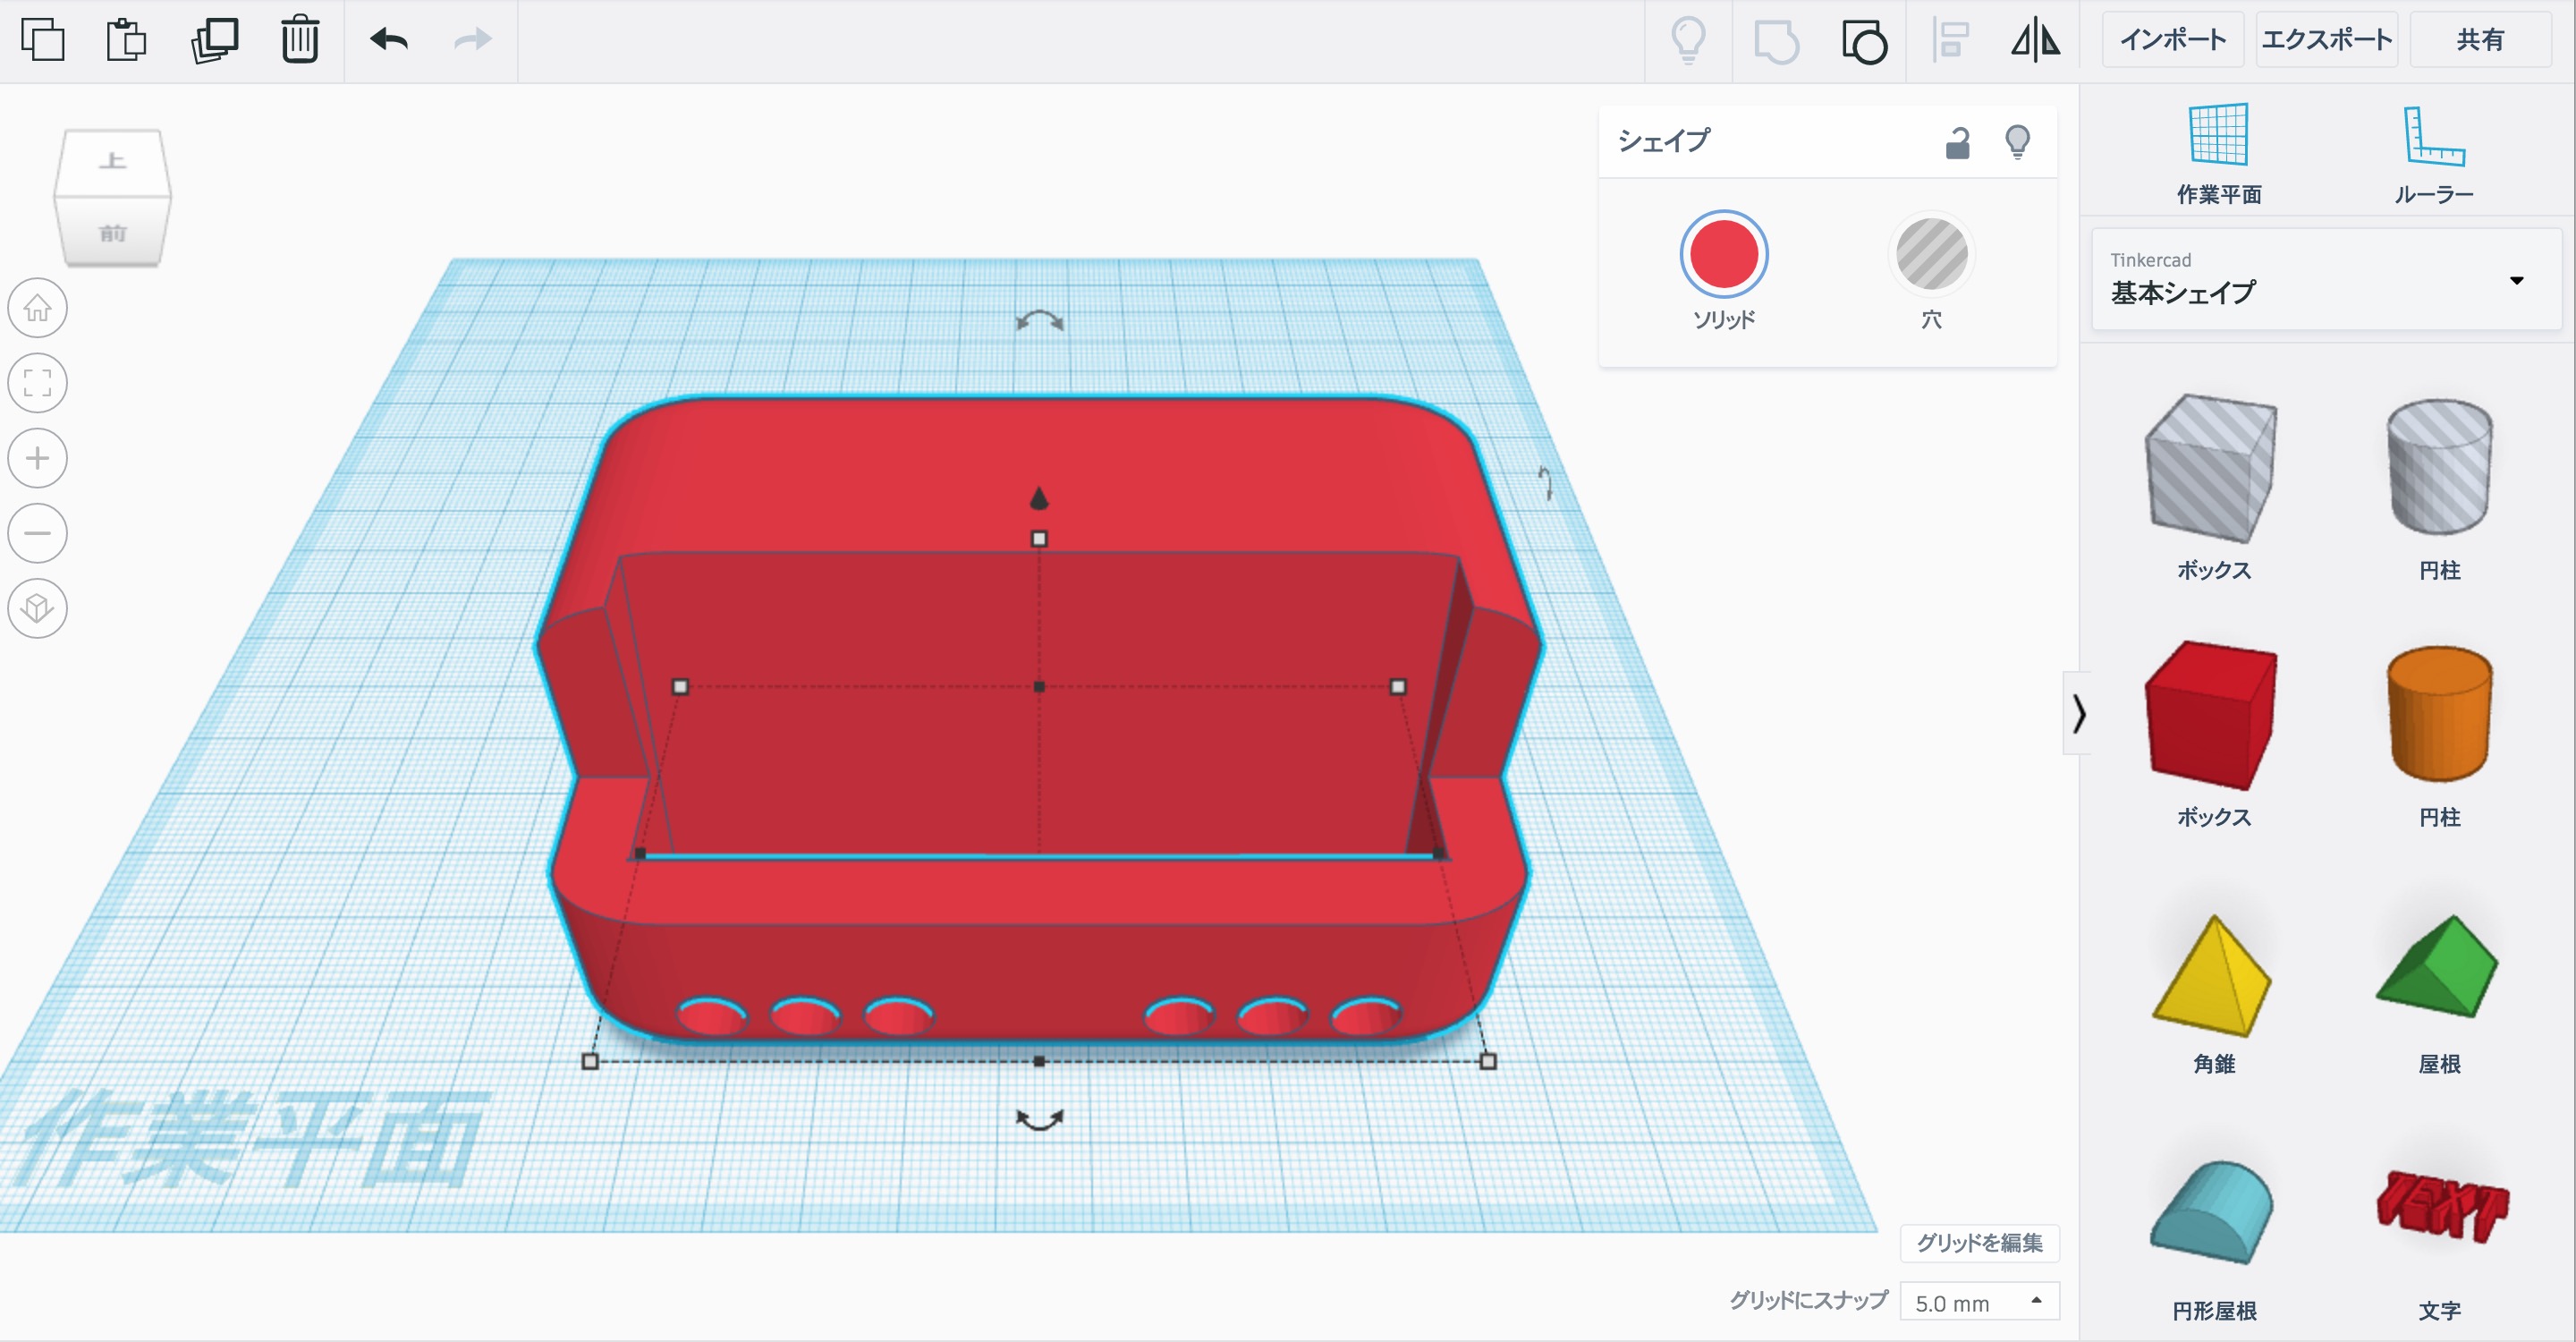The width and height of the screenshot is (2576, 1342).
Task: Select the 穴 (hole) option
Action: pyautogui.click(x=1931, y=254)
